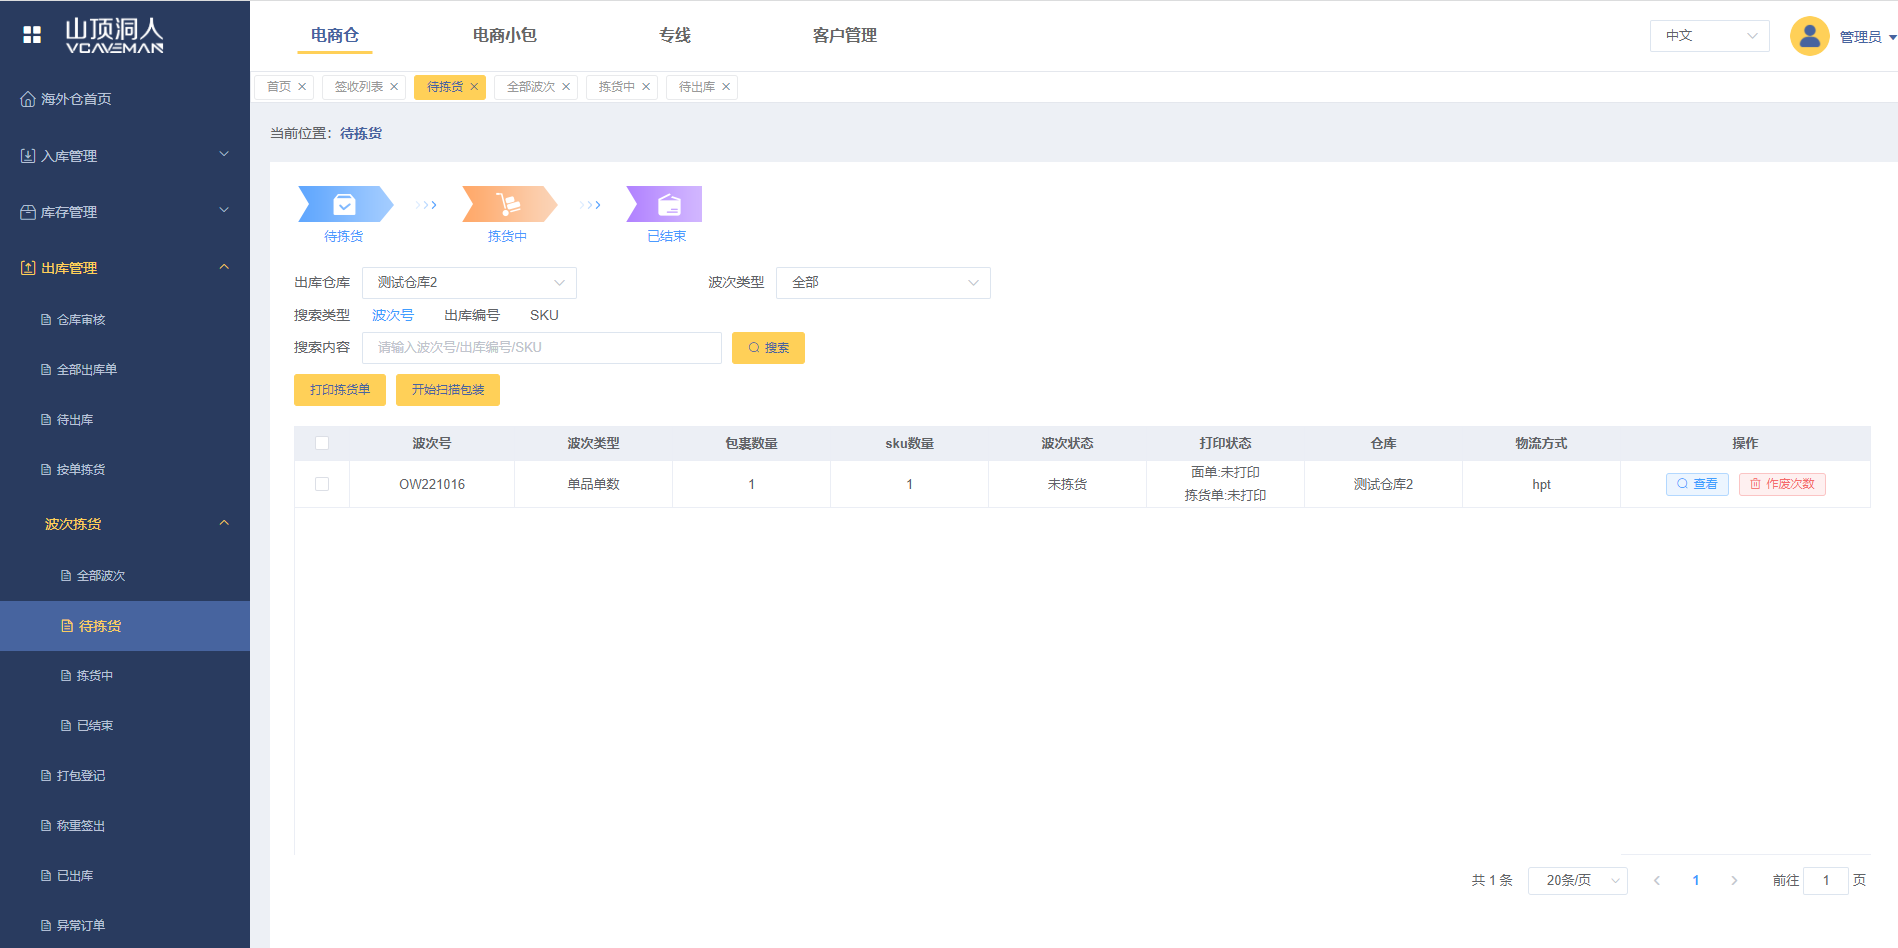The width and height of the screenshot is (1898, 948).
Task: Open the grid app menu icon
Action: [x=32, y=35]
